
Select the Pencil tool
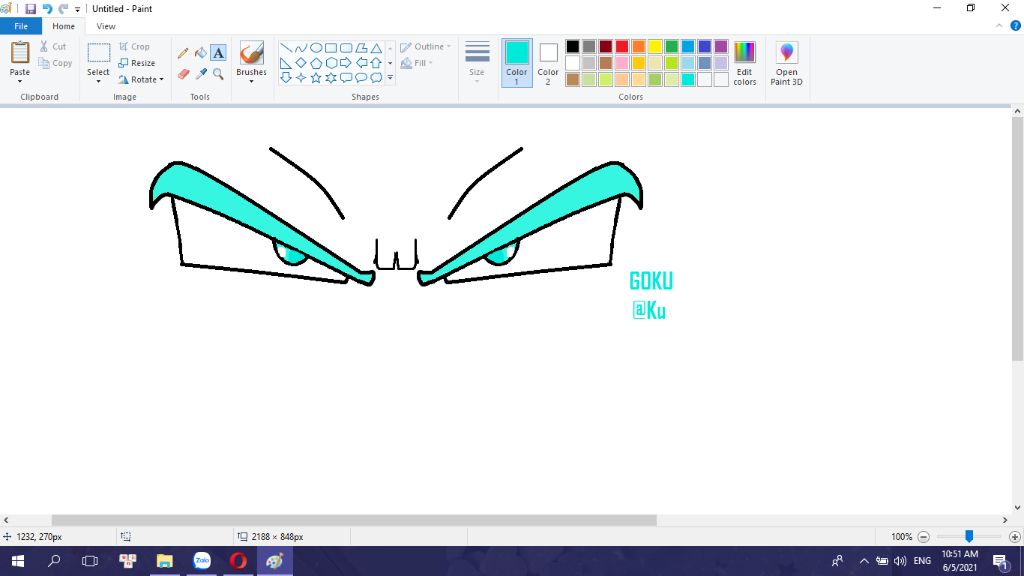183,53
